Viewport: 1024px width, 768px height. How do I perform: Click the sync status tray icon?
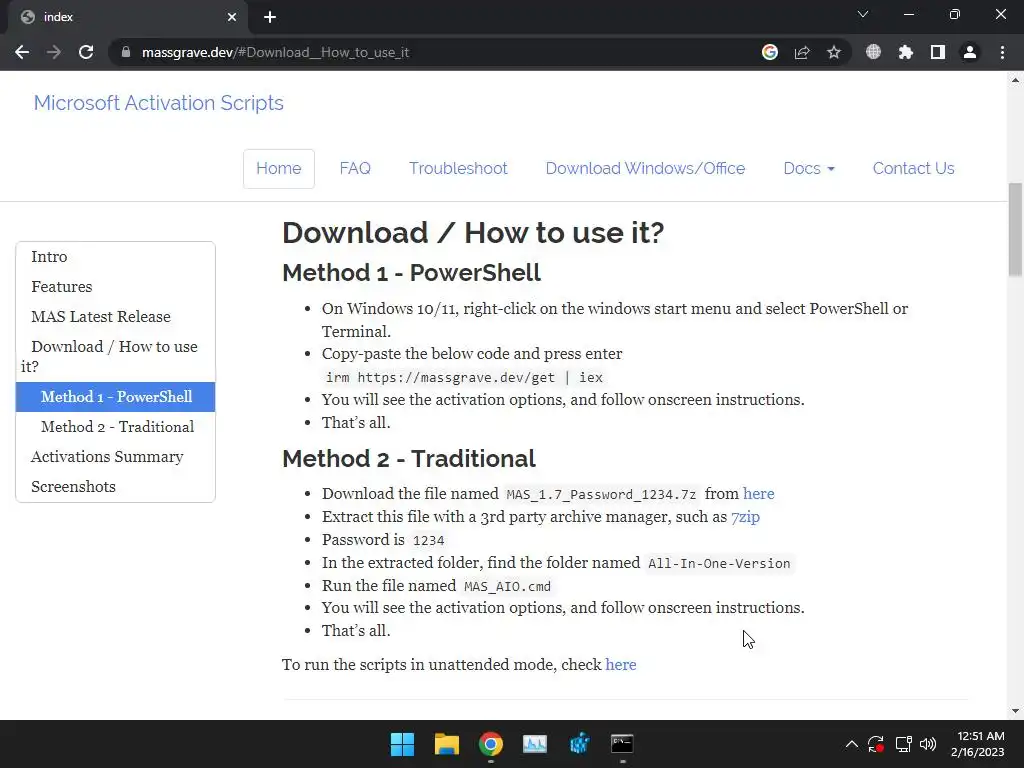point(876,744)
